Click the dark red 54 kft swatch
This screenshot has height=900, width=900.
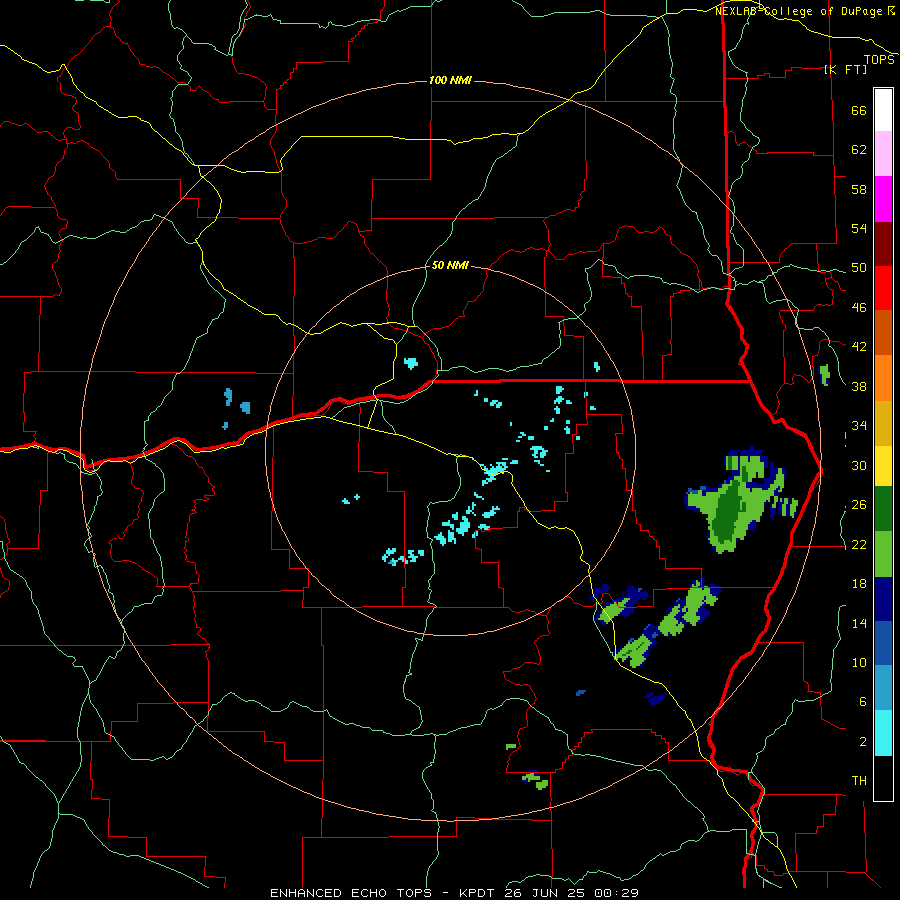click(x=883, y=243)
